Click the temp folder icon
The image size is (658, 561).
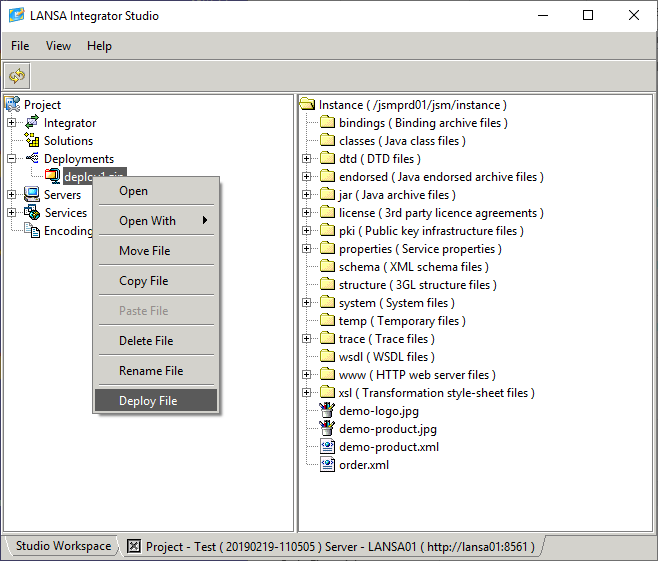327,321
